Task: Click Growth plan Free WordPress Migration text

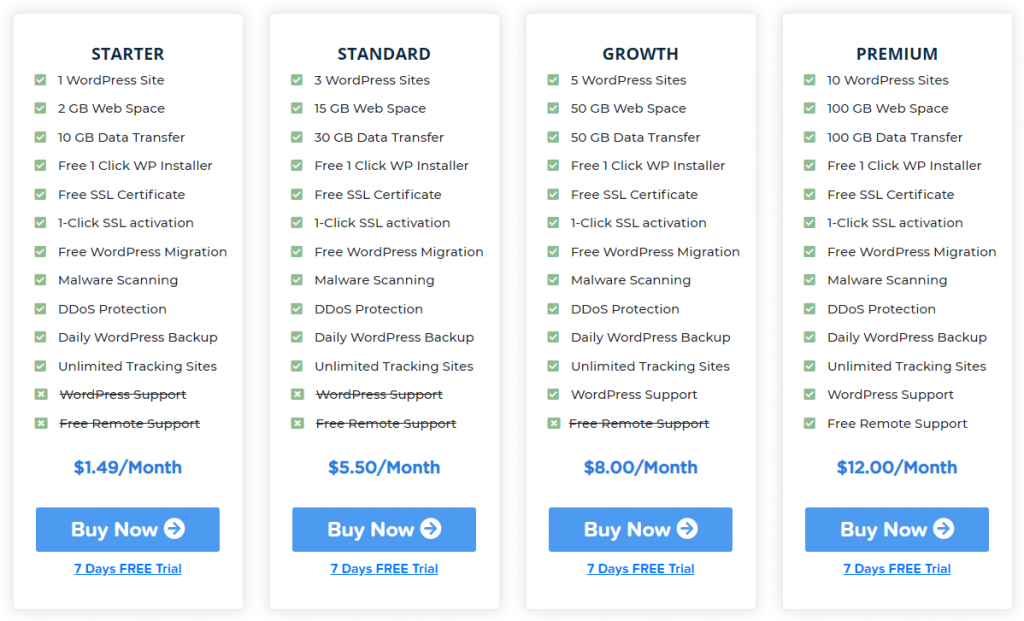Action: click(x=655, y=252)
